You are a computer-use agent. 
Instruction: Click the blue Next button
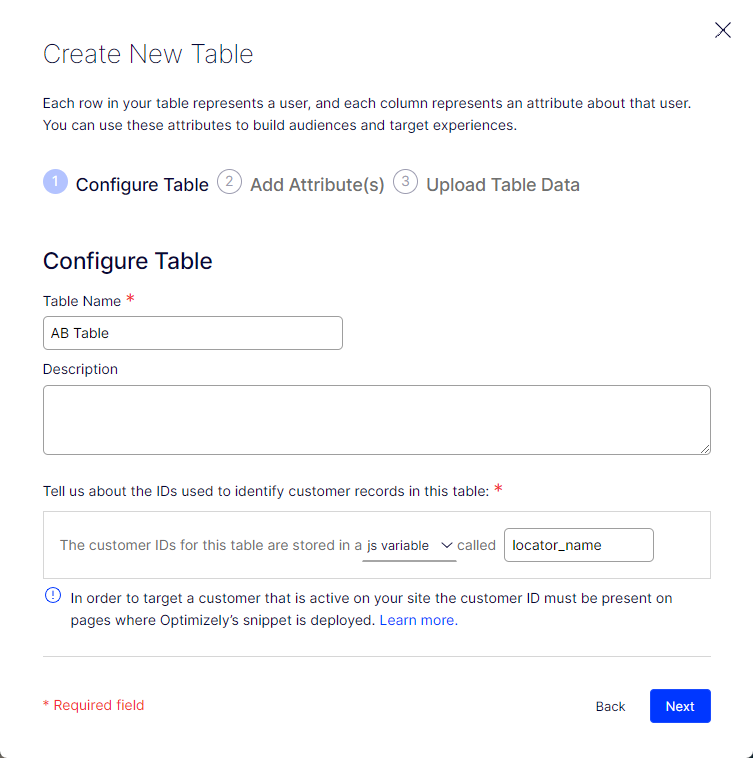(x=680, y=706)
